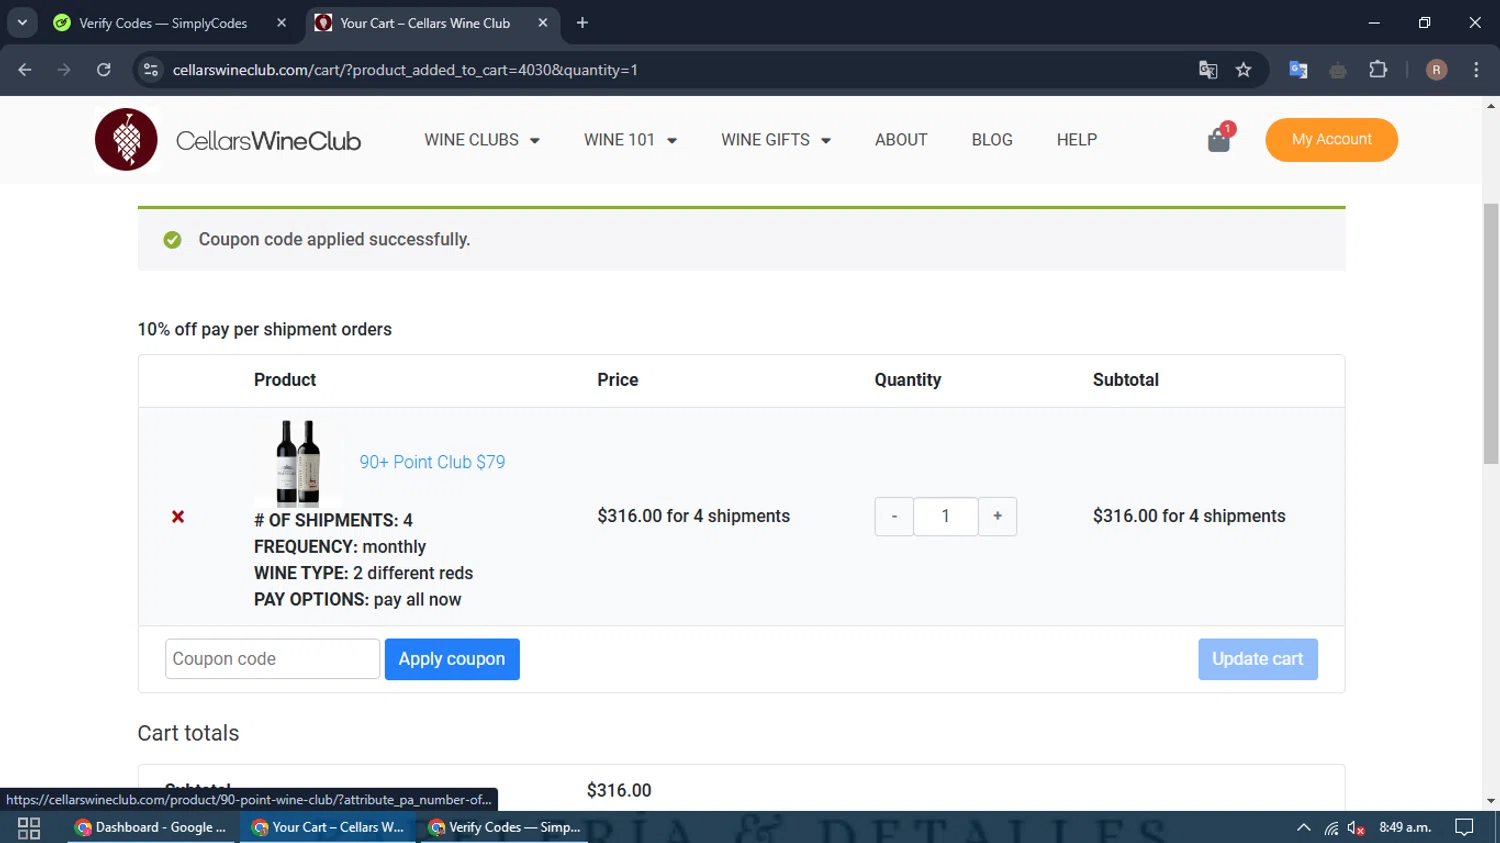Screen dimensions: 1500x843
Task: Expand the WINE GIFTS menu
Action: tap(776, 140)
